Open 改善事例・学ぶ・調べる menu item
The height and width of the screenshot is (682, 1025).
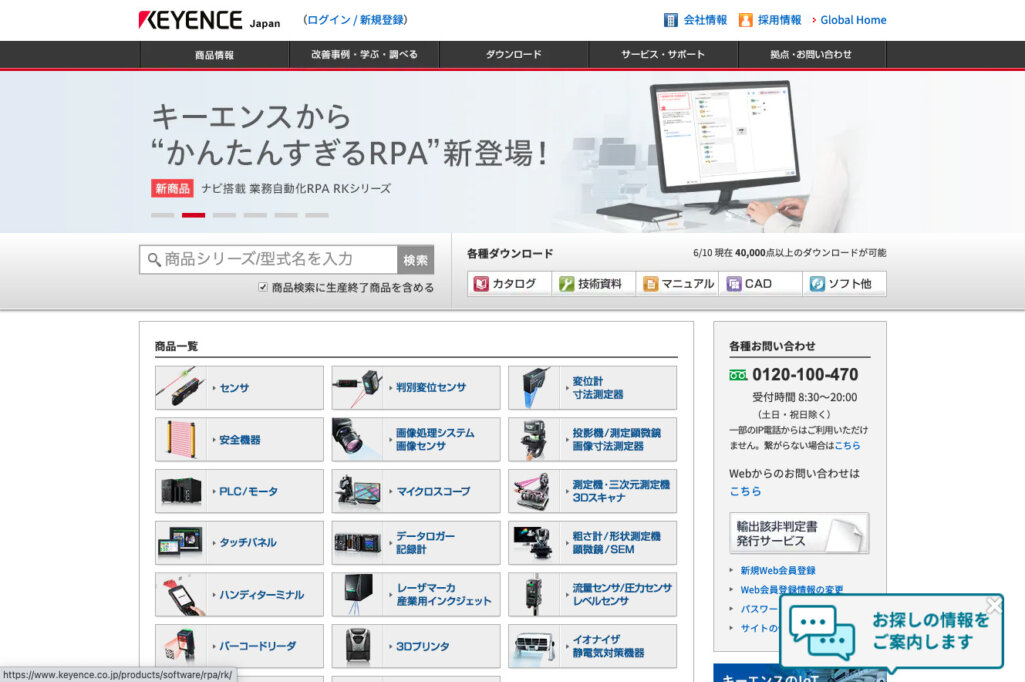tap(364, 55)
